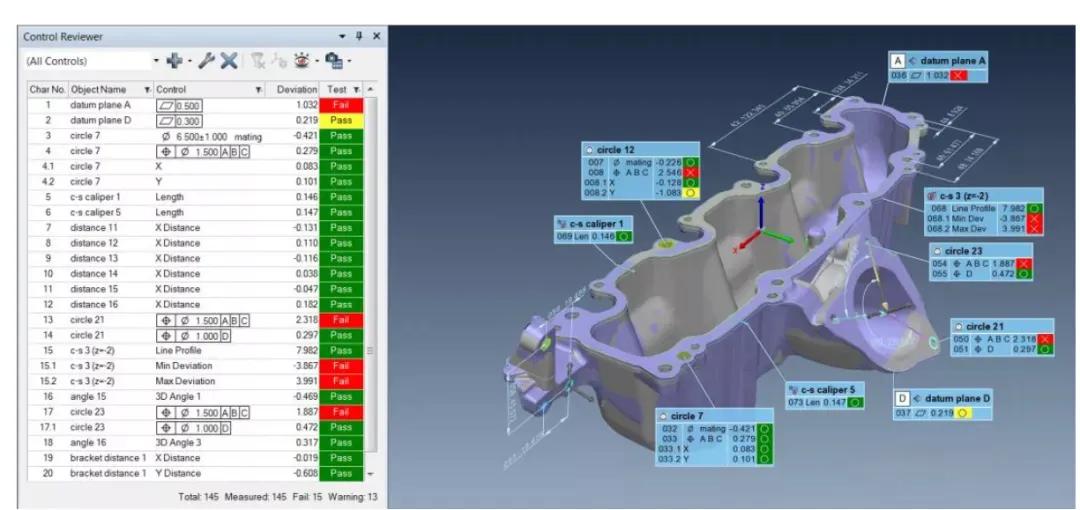Click the Line Profile control cell
The image size is (1080, 510).
178,350
